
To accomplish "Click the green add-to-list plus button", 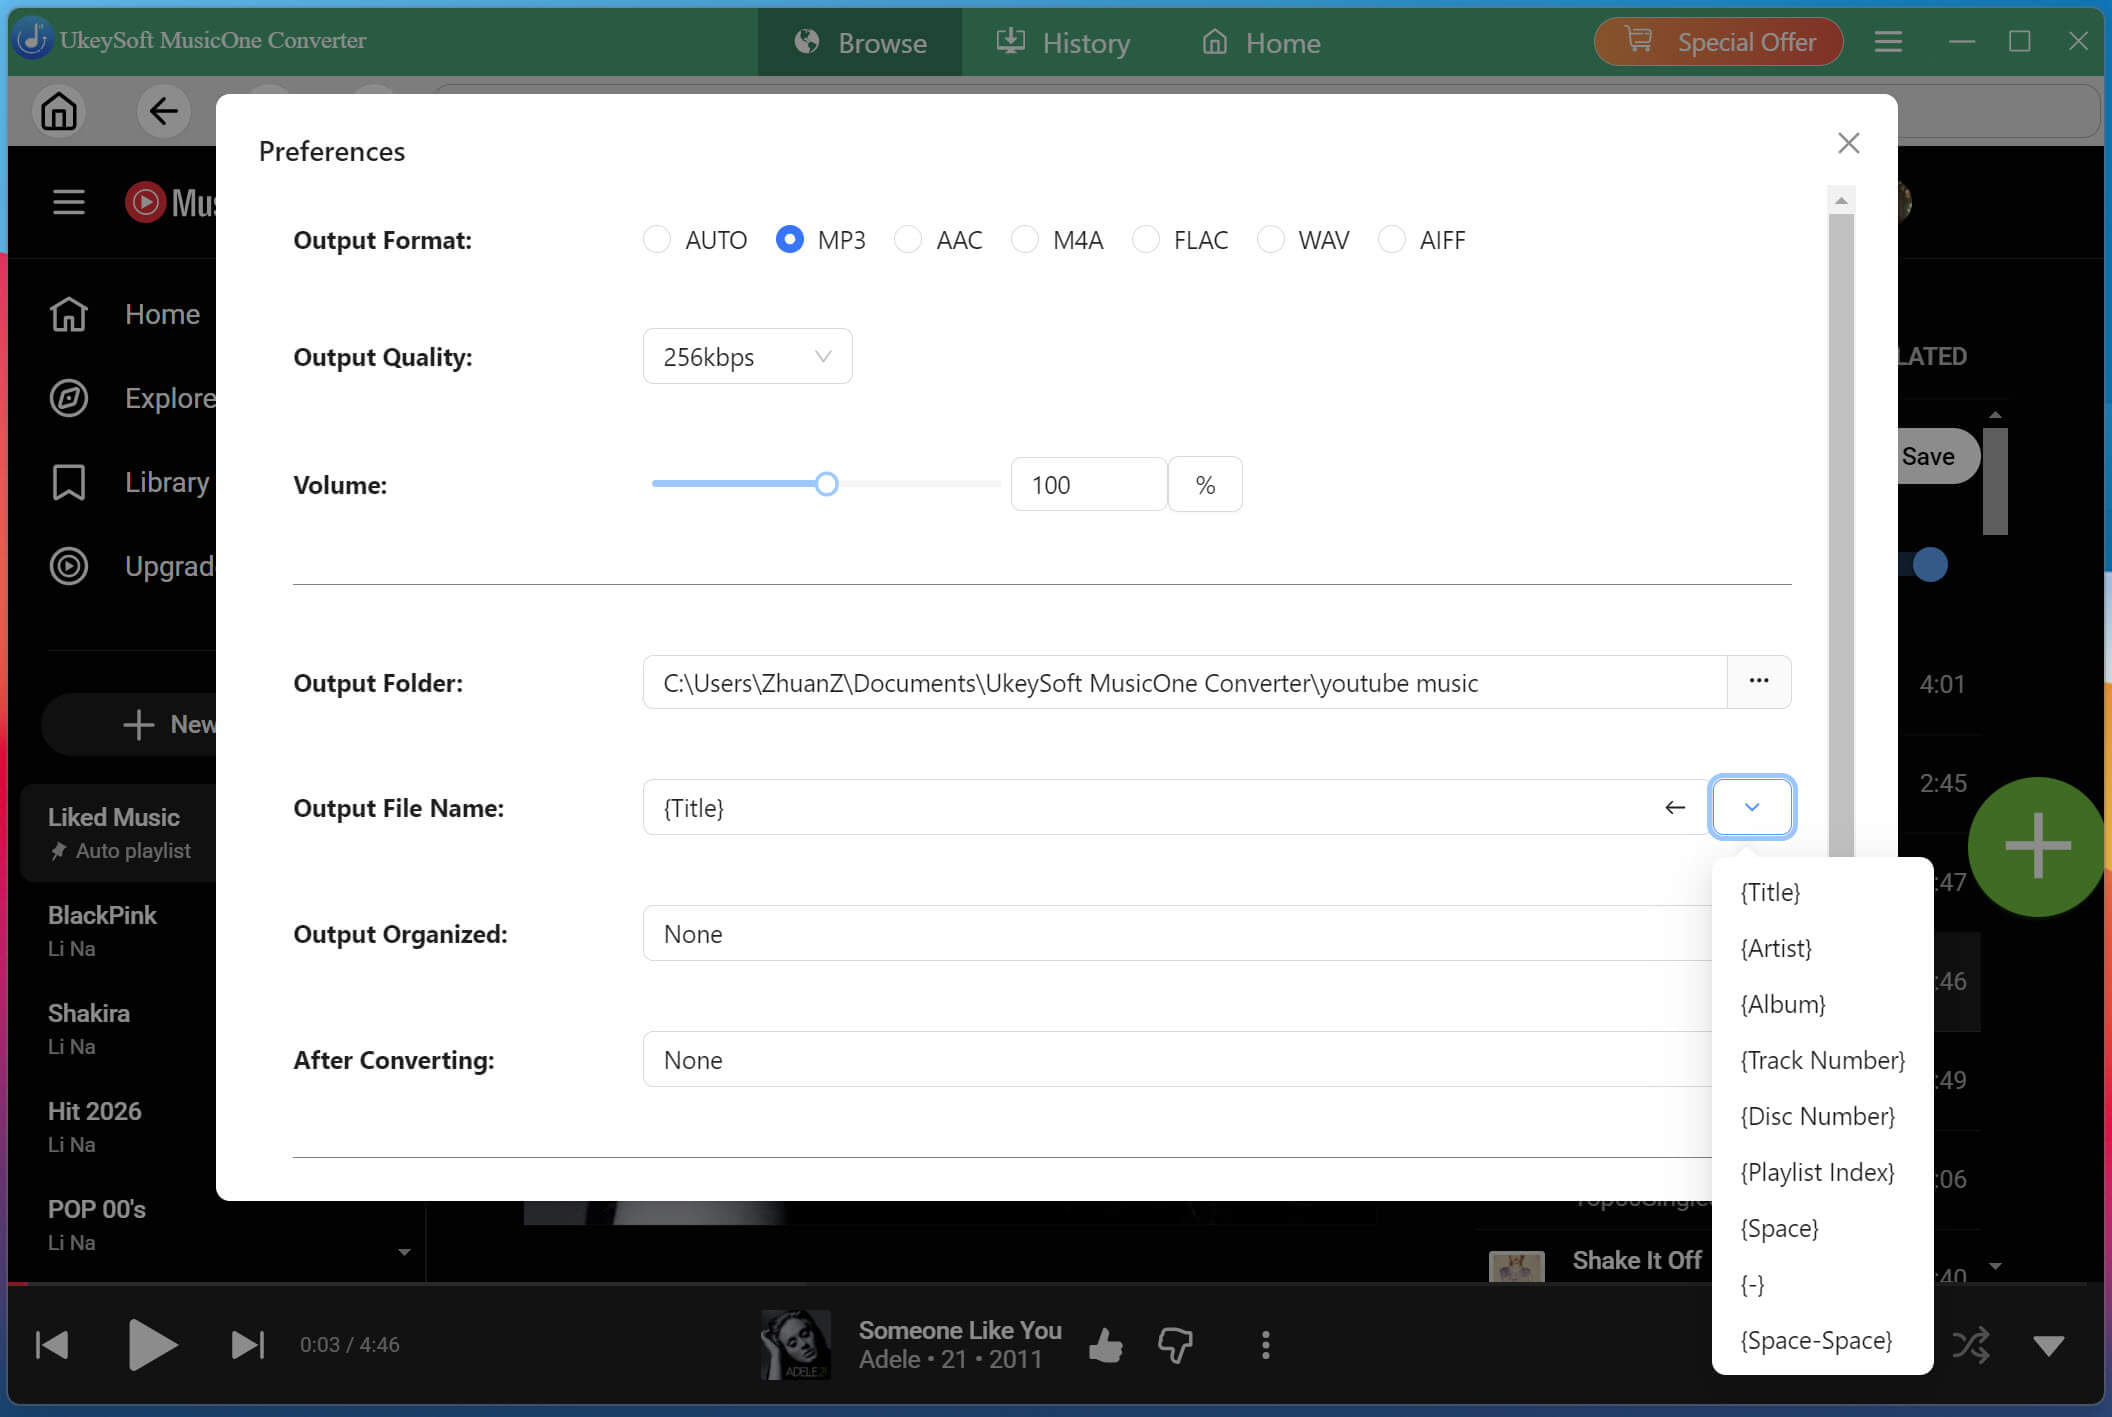I will click(2037, 847).
